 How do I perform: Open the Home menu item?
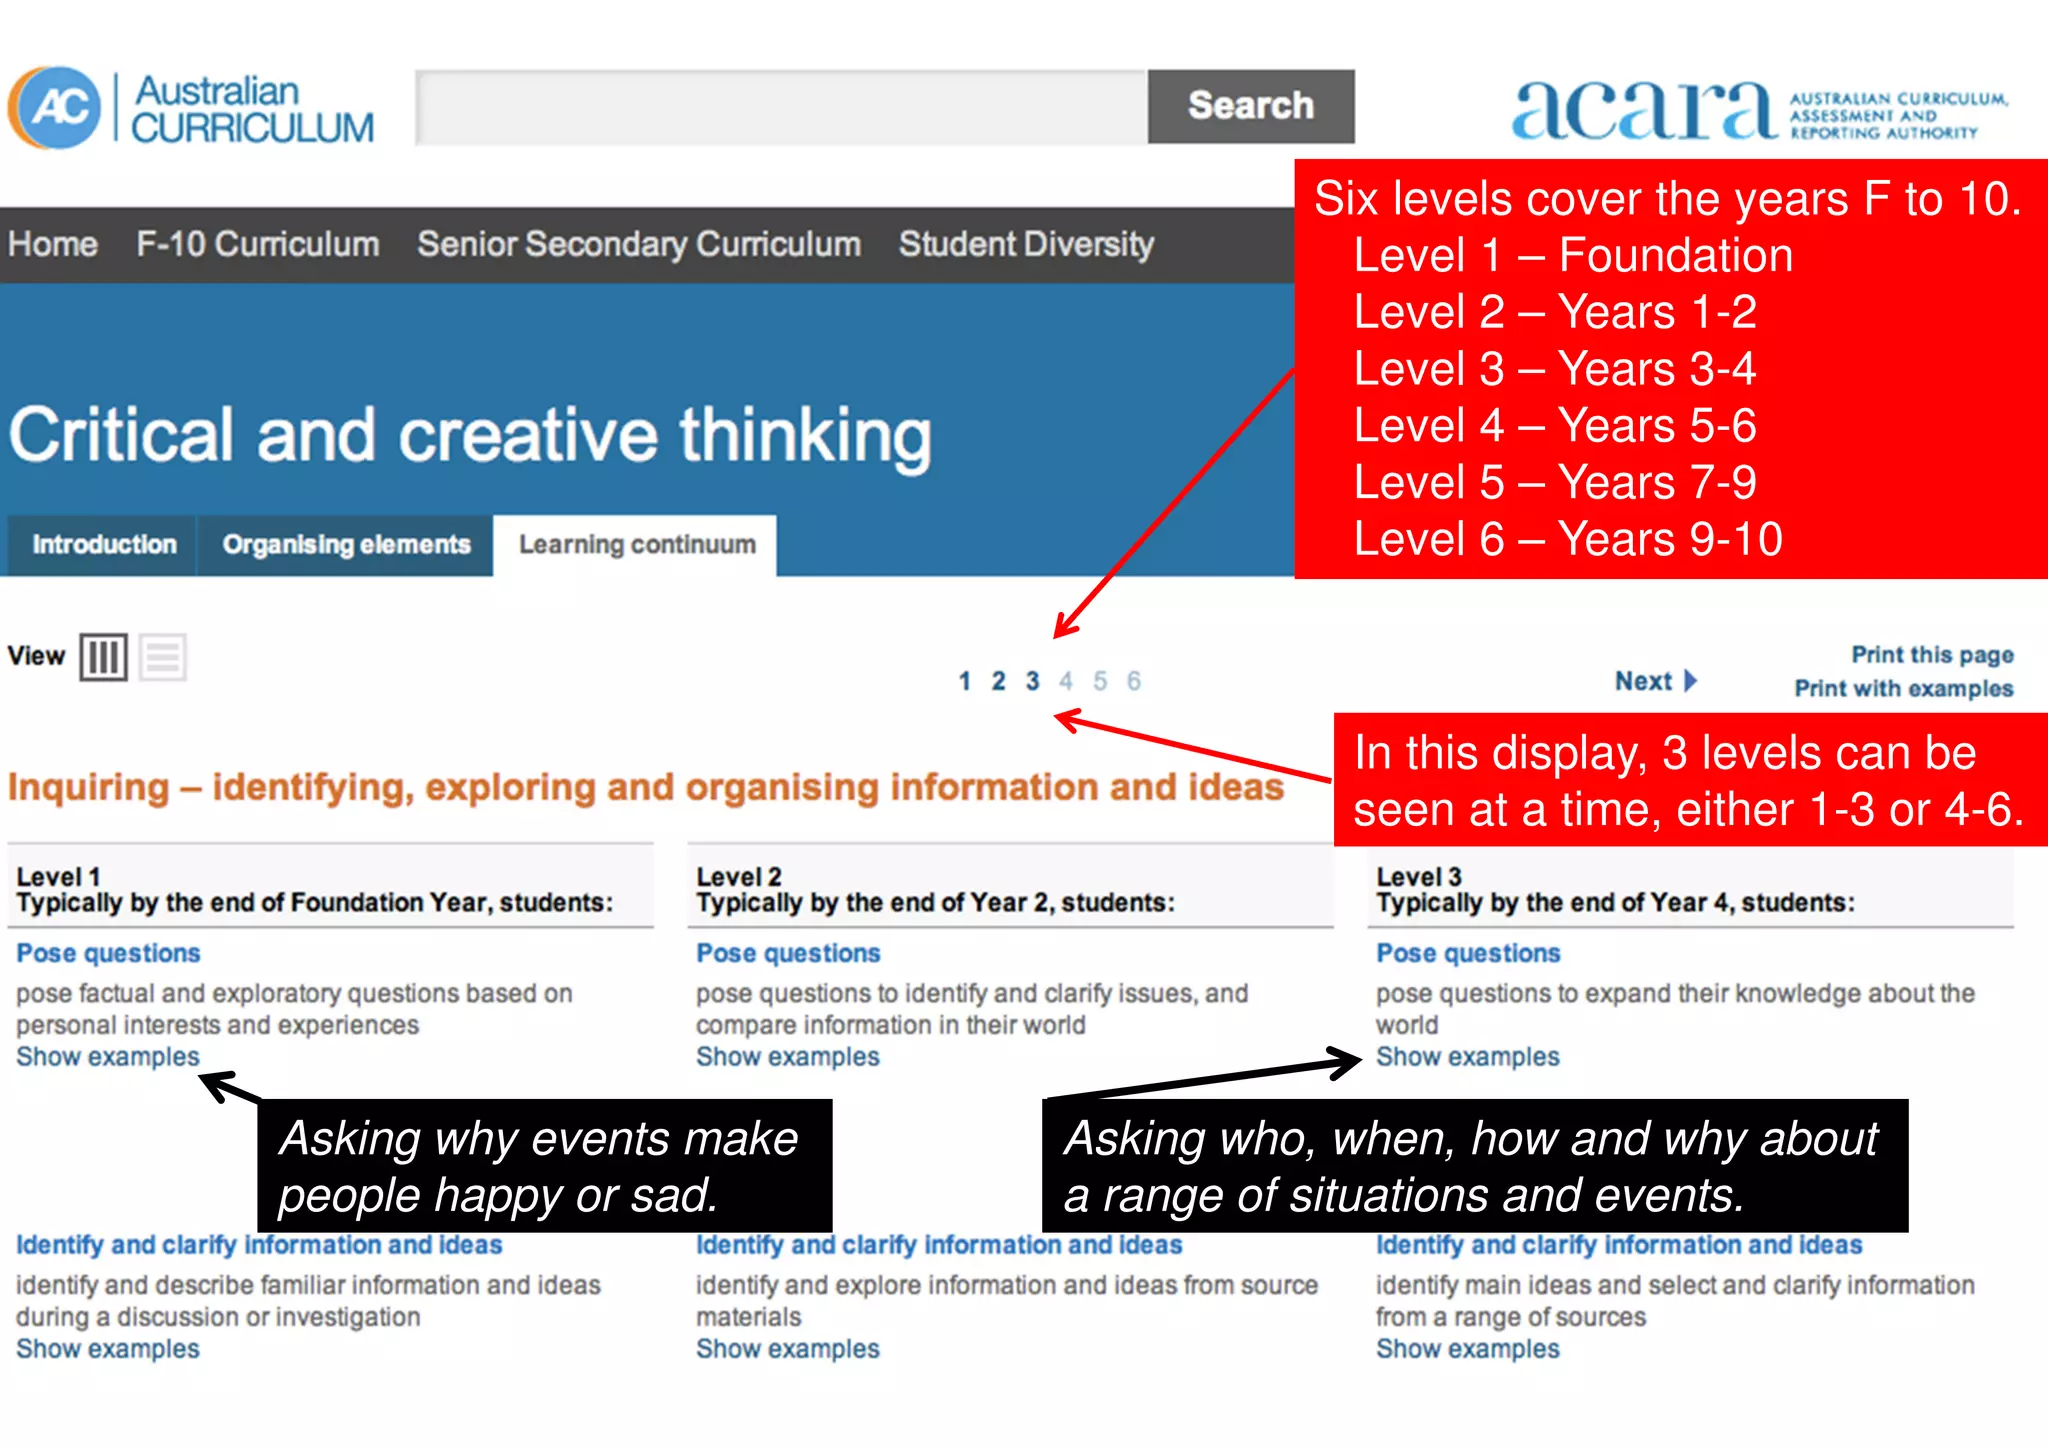tap(53, 244)
